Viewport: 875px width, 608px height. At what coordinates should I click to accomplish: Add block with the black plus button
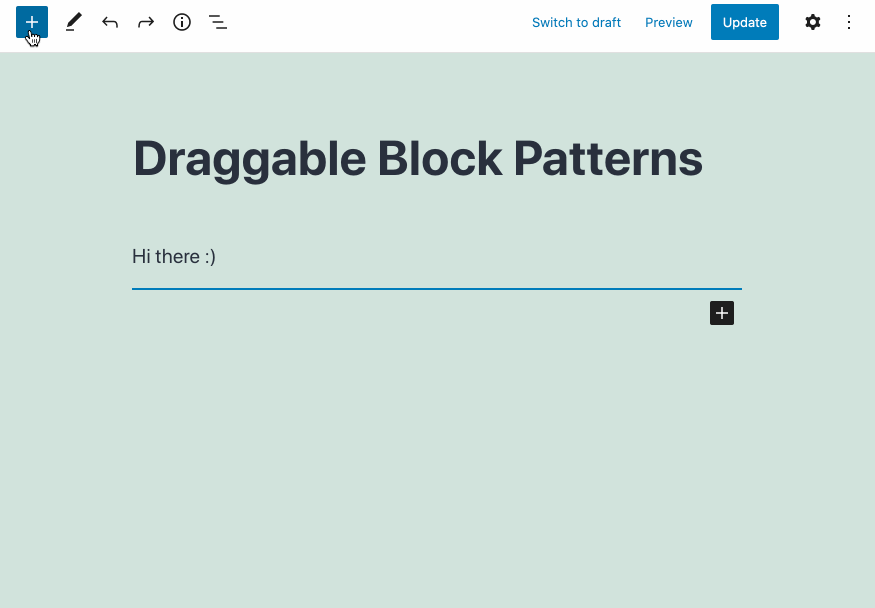pyautogui.click(x=722, y=313)
